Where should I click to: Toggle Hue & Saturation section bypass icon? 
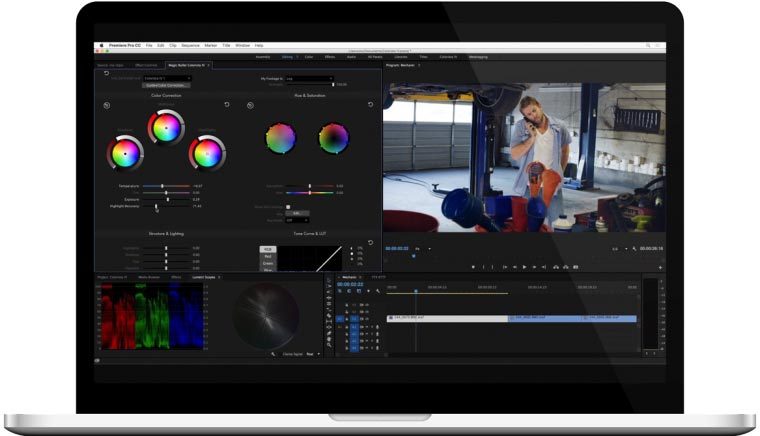point(250,105)
